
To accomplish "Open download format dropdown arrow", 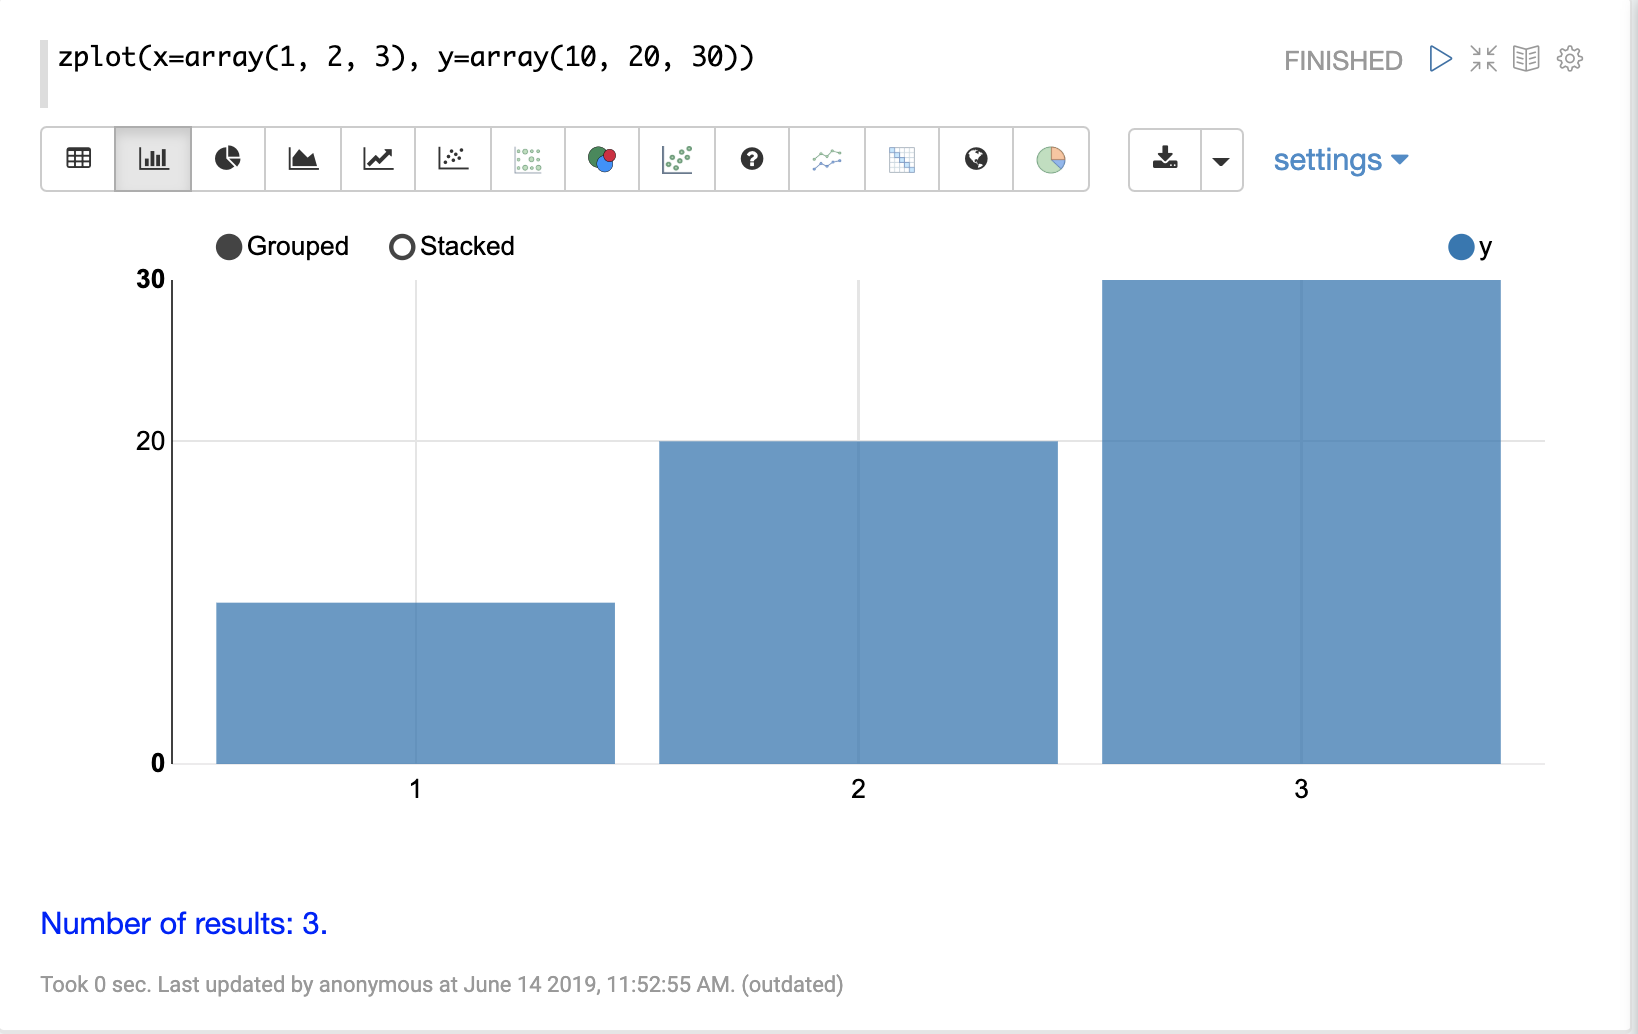I will (1221, 160).
